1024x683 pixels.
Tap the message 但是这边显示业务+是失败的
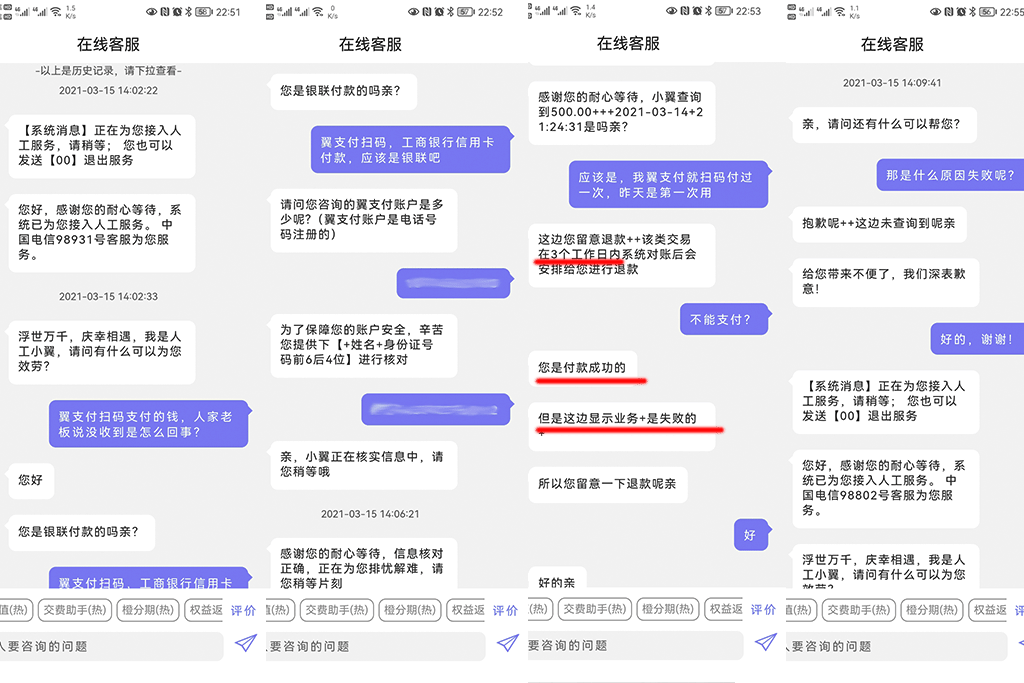click(622, 426)
